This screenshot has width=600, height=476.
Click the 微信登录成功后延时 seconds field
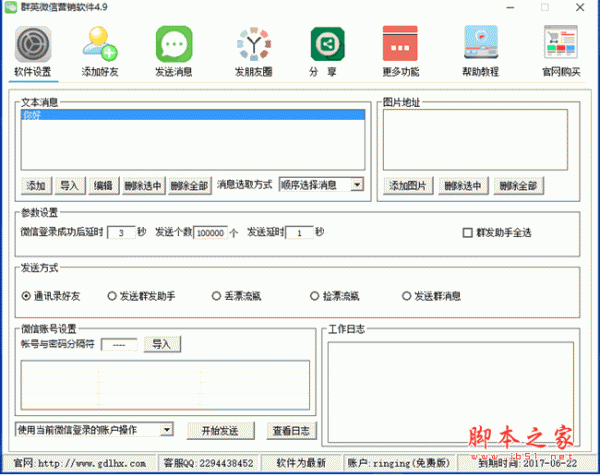coord(121,233)
